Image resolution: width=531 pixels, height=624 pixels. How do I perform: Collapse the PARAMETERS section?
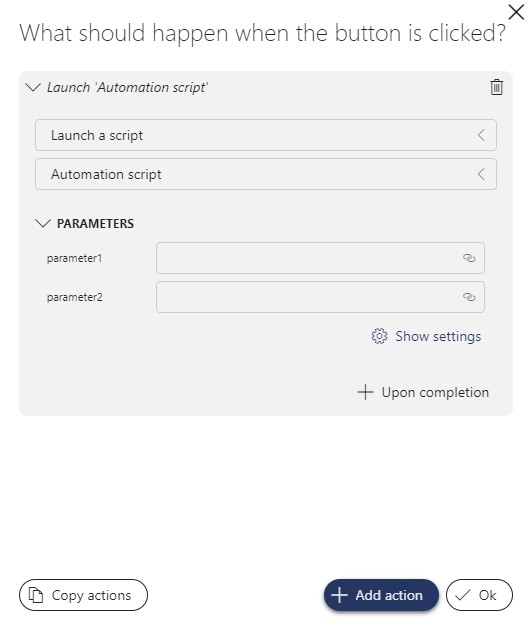tap(43, 223)
